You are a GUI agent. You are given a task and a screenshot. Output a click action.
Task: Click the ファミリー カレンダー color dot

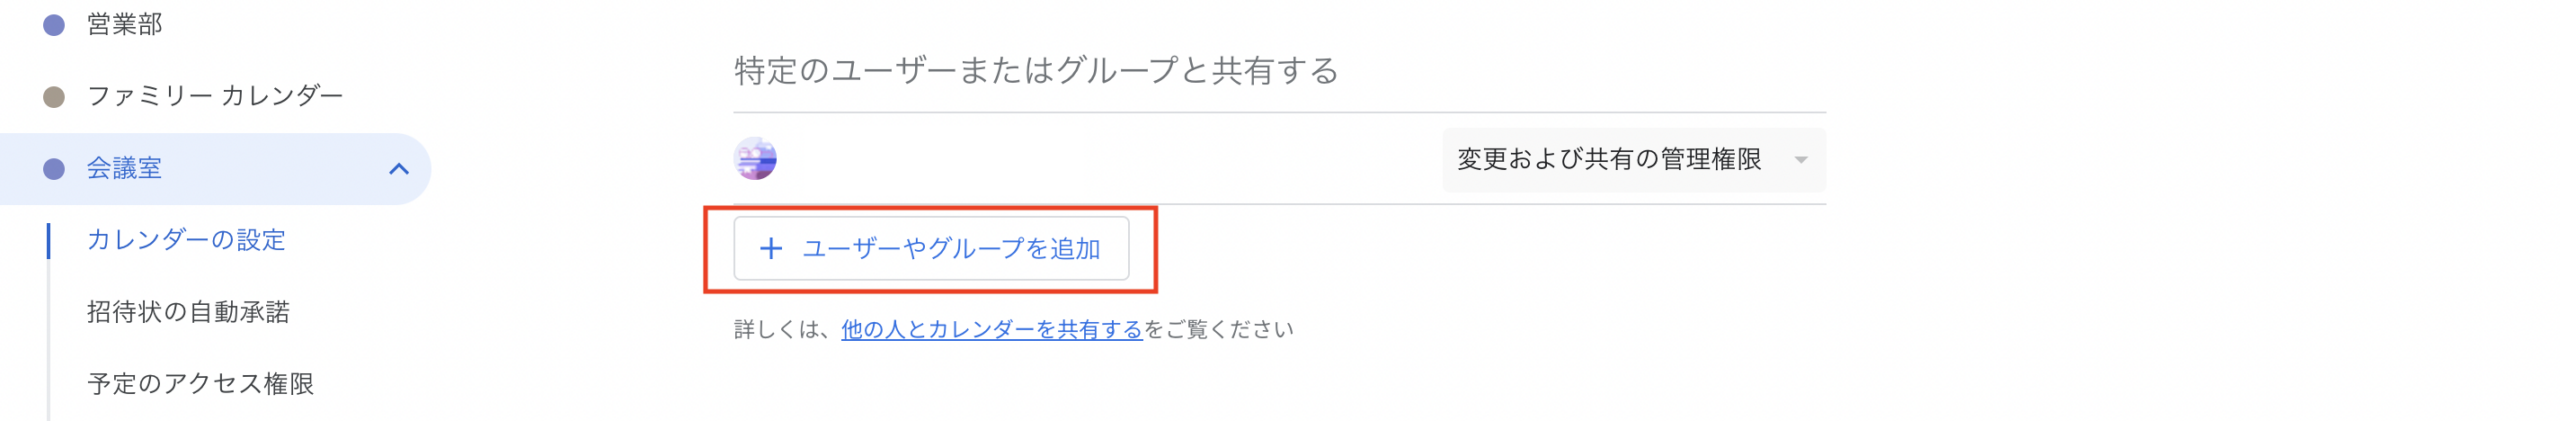click(x=54, y=97)
